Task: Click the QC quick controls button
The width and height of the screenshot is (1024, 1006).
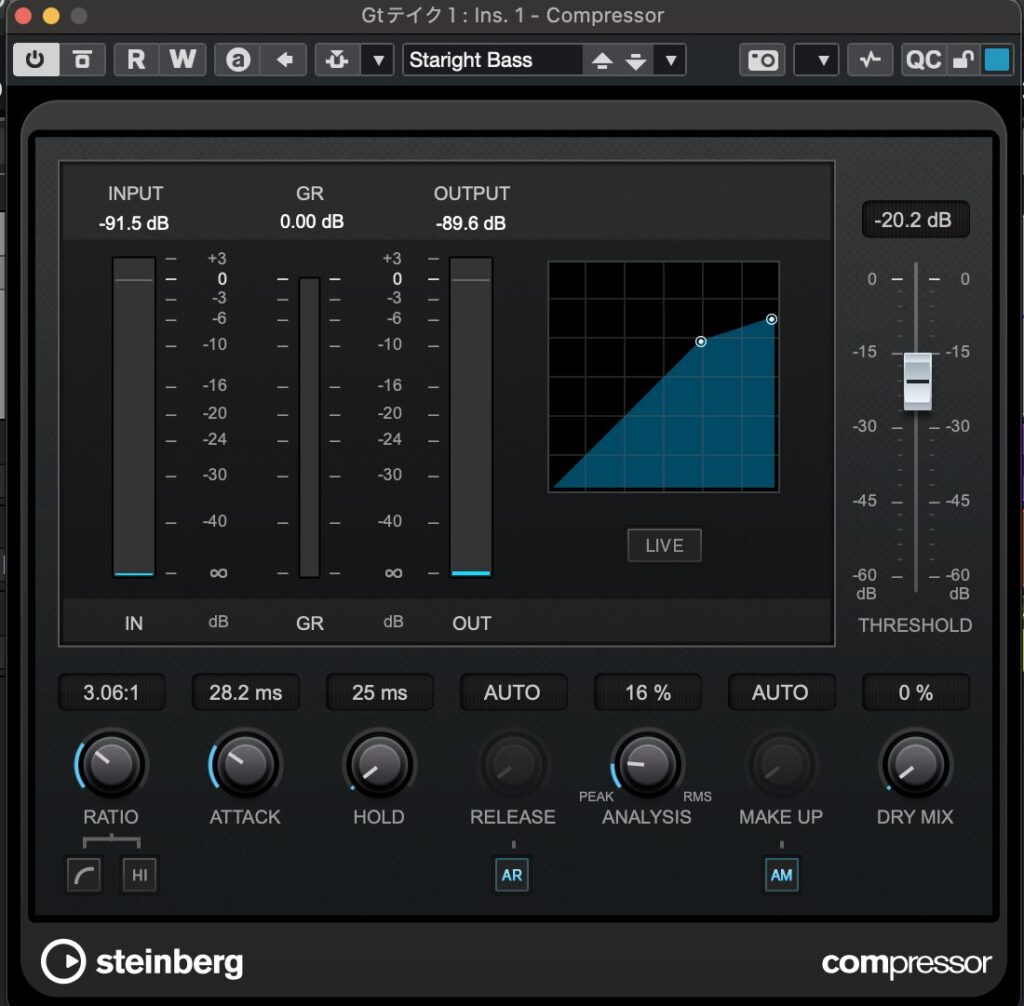Action: [922, 60]
